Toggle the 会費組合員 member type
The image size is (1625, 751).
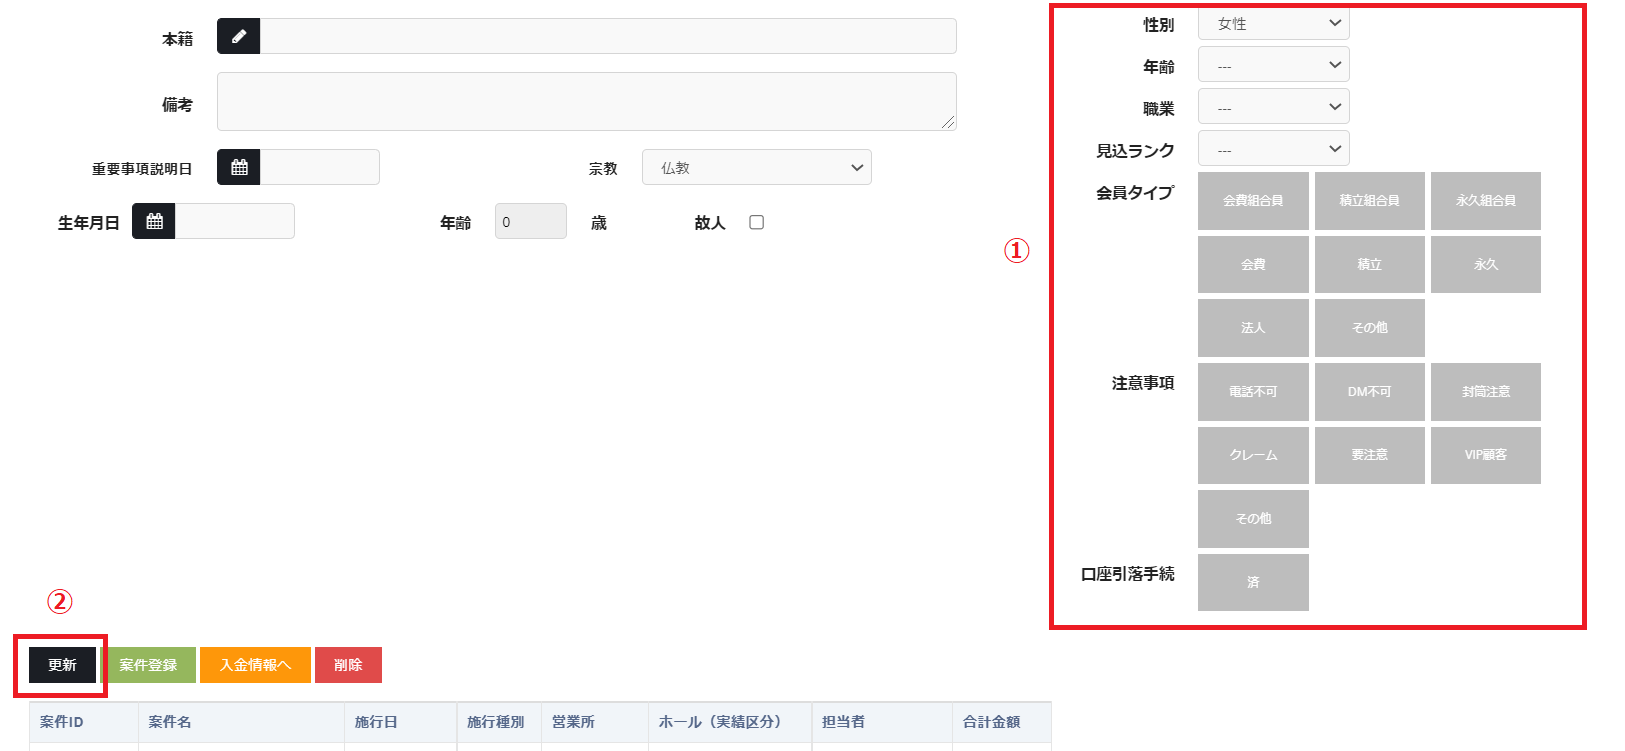pos(1253,201)
